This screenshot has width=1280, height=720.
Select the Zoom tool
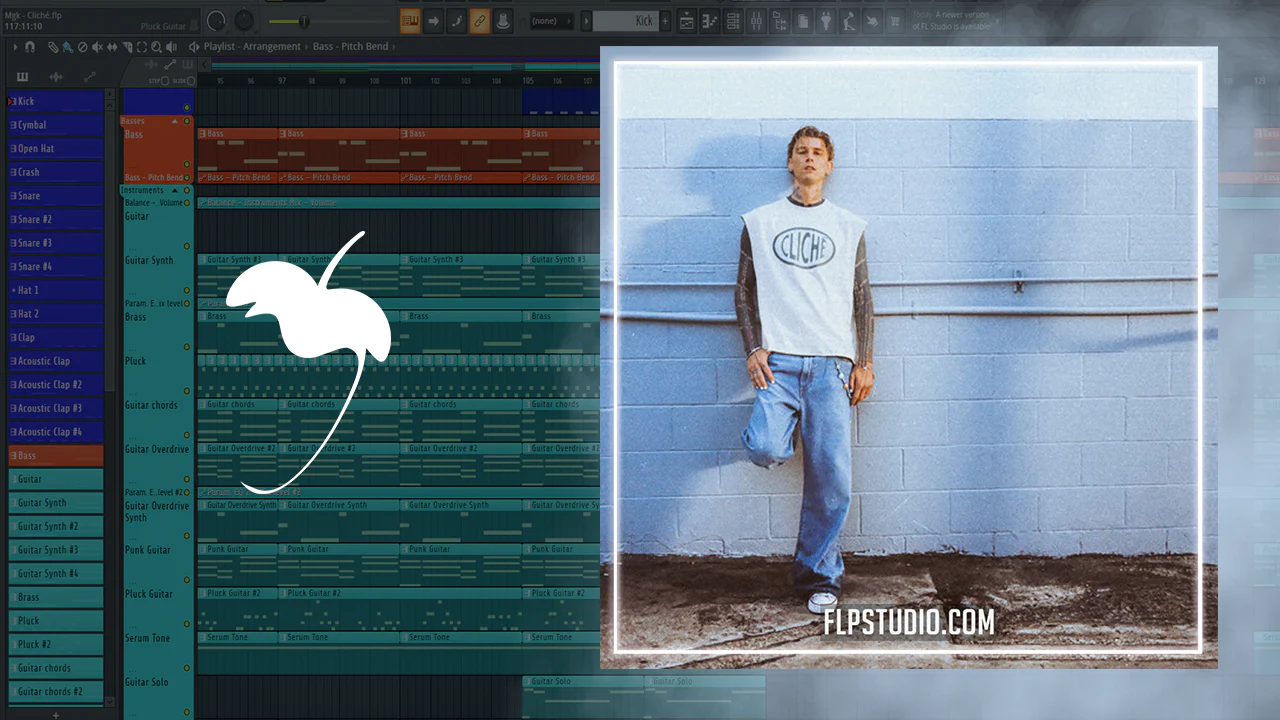coord(156,47)
